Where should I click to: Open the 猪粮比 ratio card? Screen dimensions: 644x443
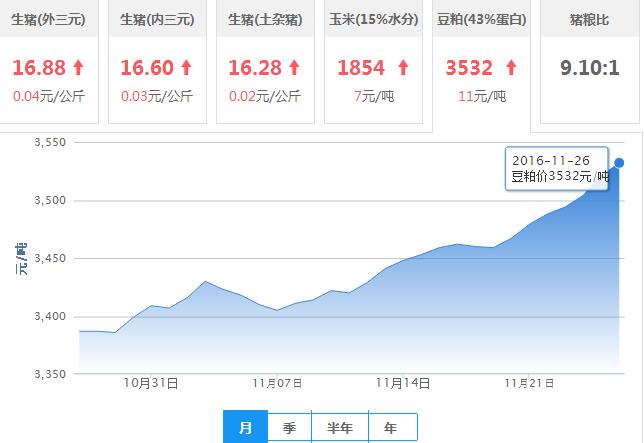[590, 62]
